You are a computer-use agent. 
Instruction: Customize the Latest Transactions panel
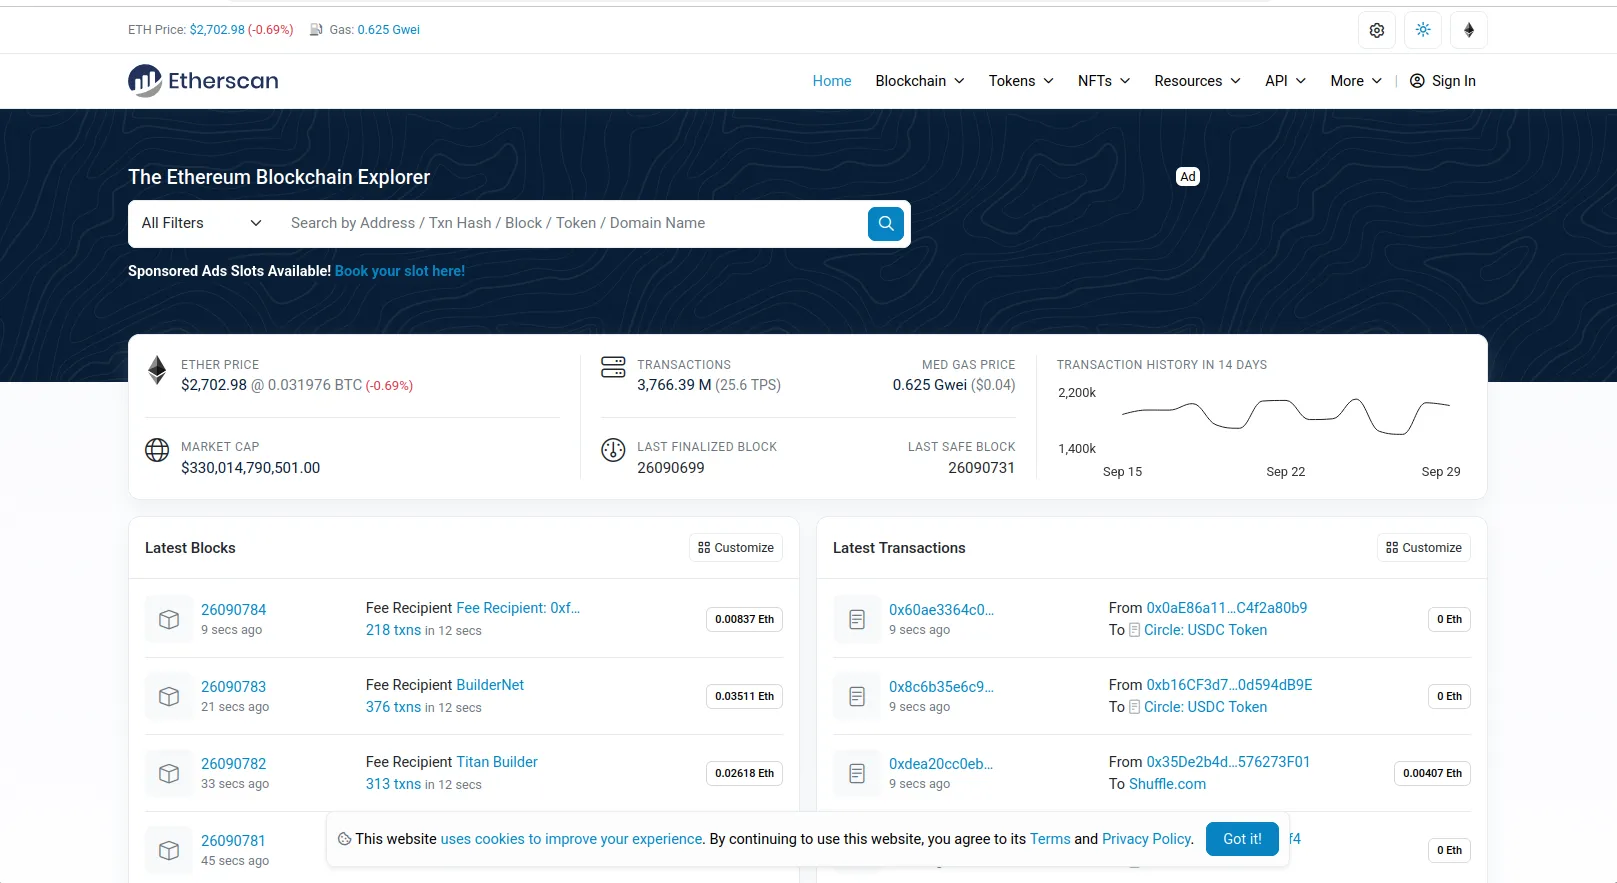click(x=1424, y=548)
